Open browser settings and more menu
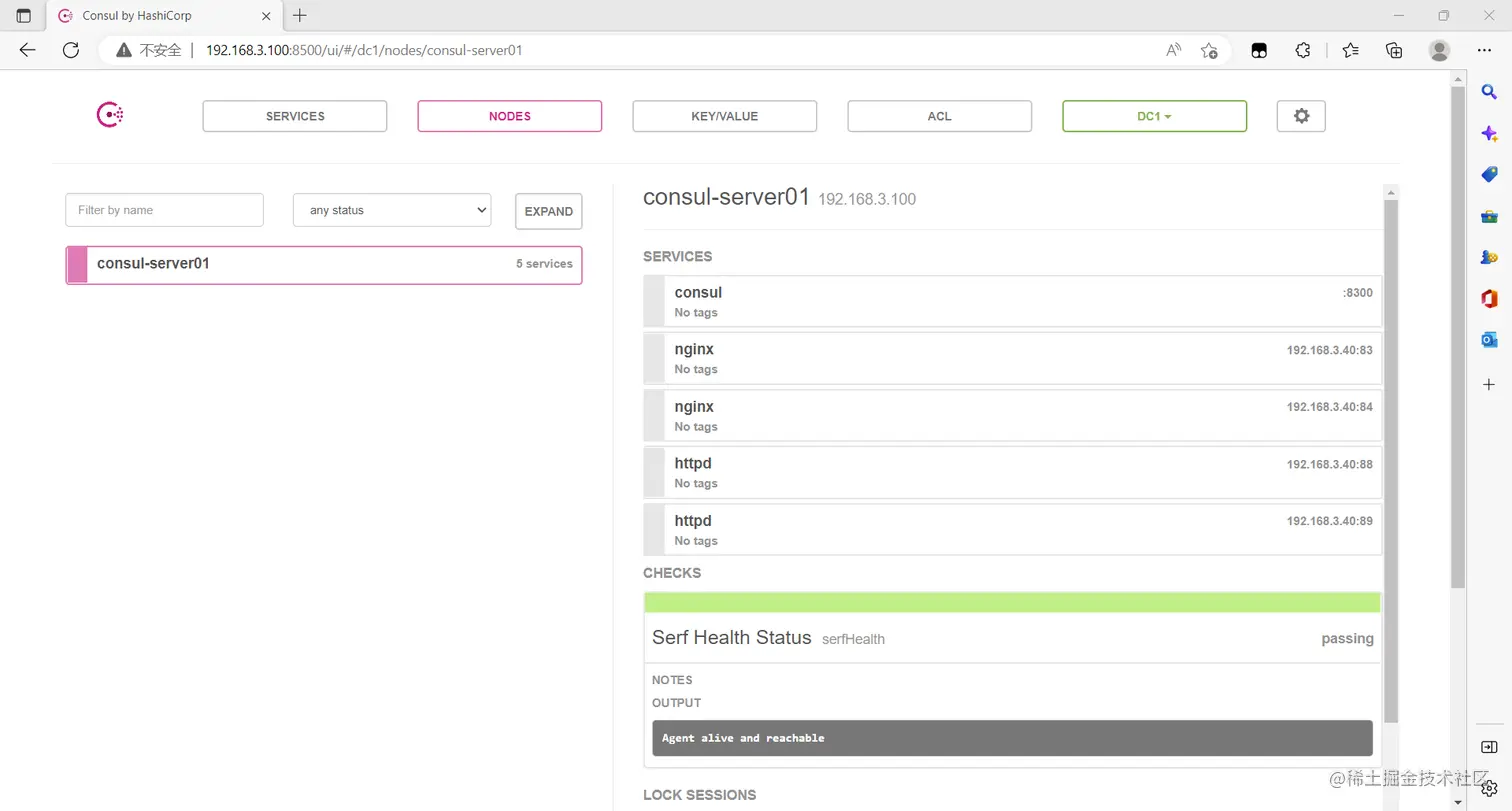This screenshot has width=1512, height=811. click(x=1484, y=50)
